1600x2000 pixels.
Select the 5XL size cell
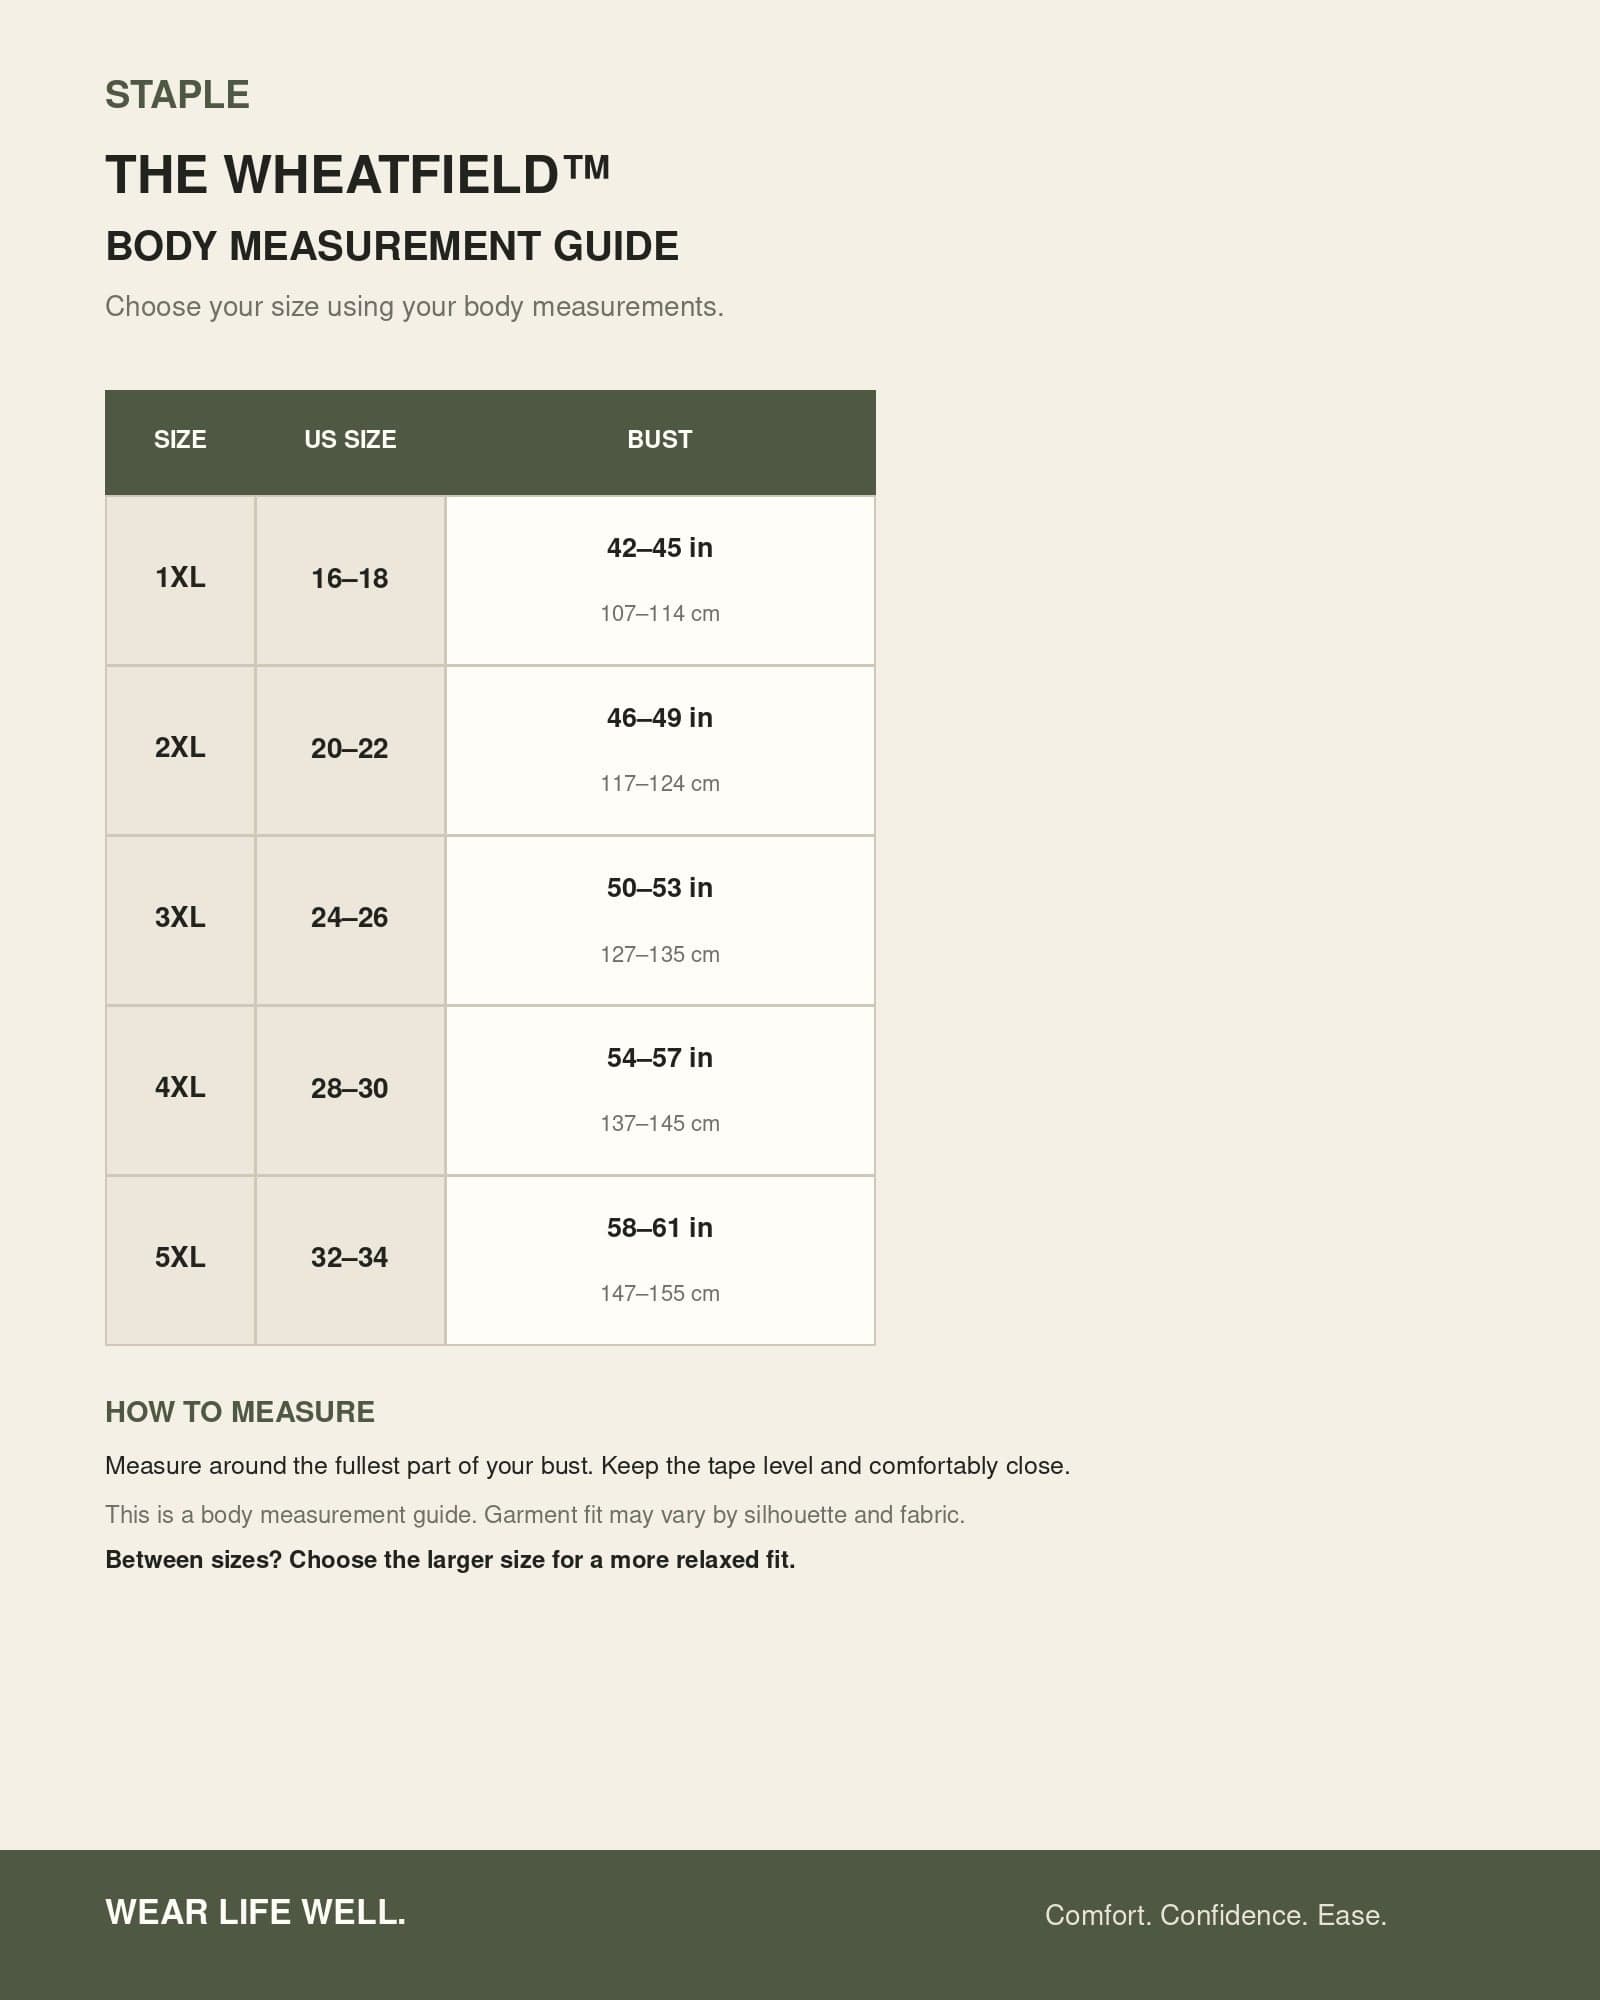coord(180,1260)
